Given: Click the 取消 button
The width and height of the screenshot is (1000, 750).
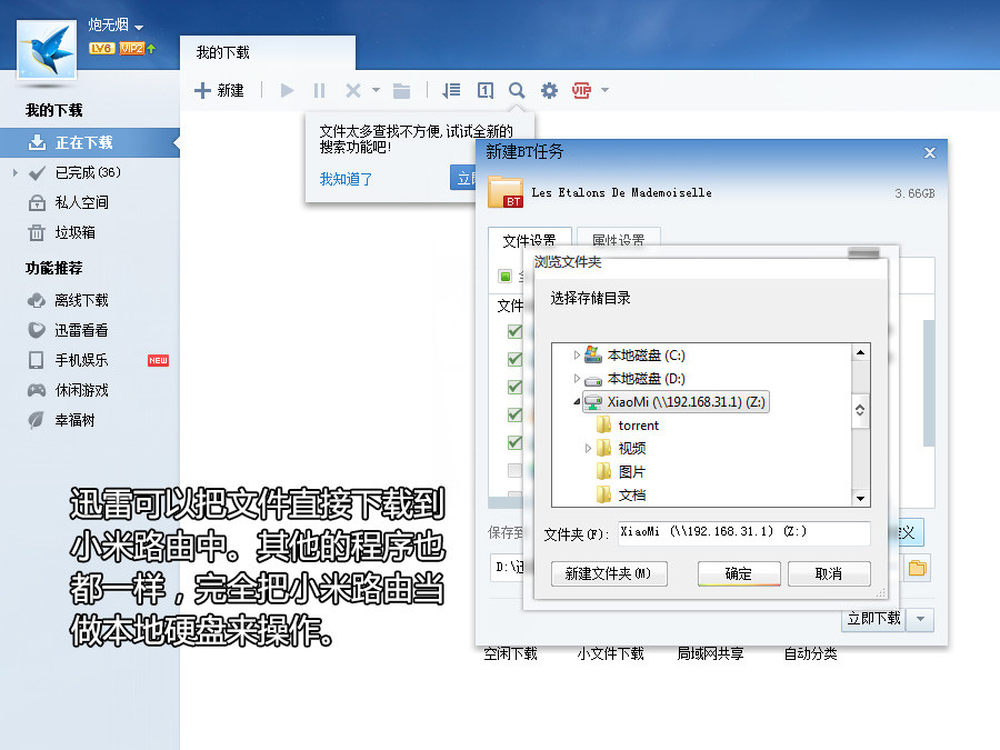Looking at the screenshot, I should click(828, 573).
